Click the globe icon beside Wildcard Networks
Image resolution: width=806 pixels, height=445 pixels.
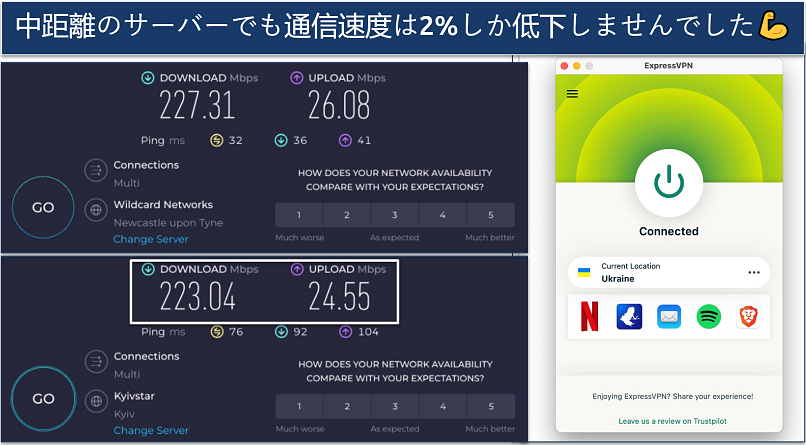tap(96, 210)
